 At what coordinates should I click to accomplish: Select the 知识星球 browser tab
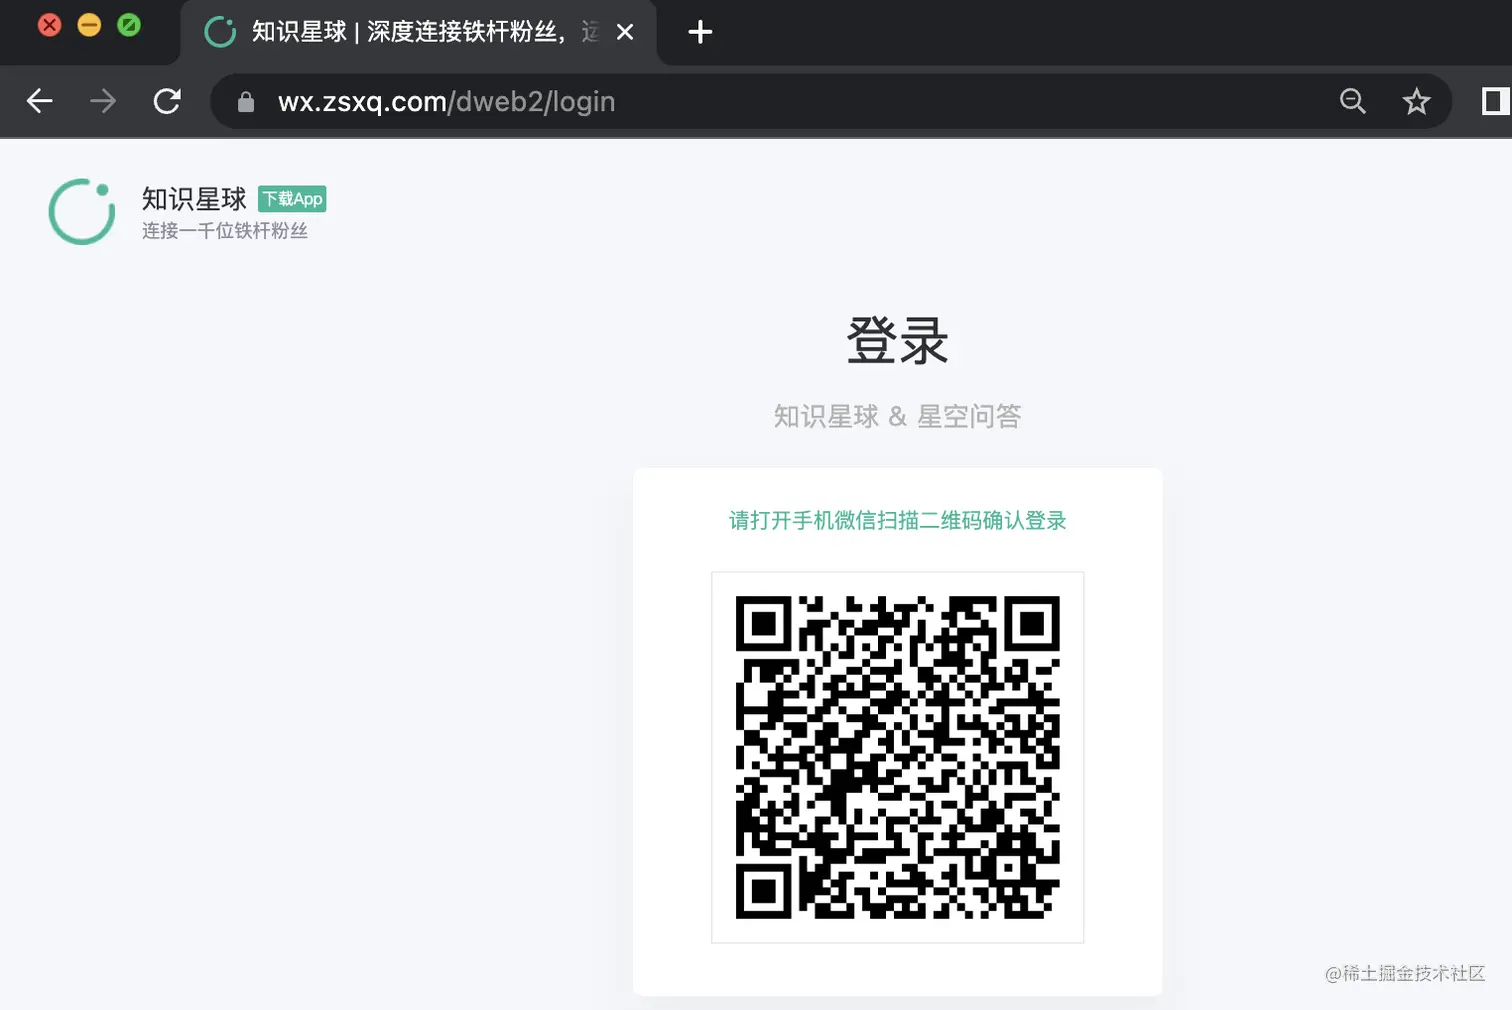click(418, 33)
